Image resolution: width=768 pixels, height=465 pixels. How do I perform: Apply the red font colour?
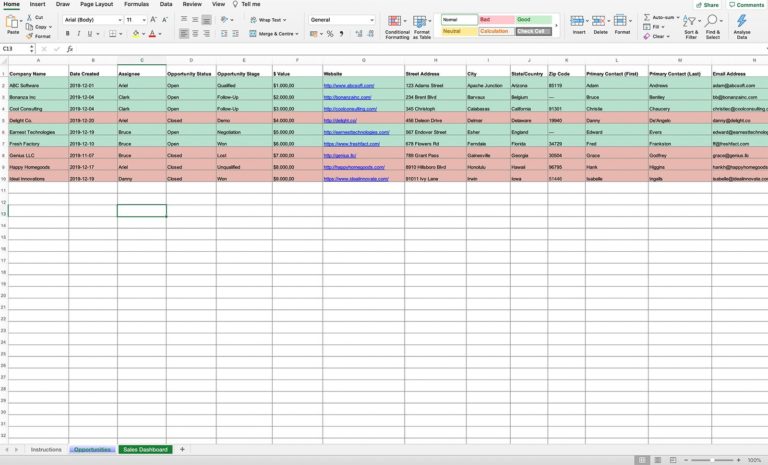tap(152, 34)
